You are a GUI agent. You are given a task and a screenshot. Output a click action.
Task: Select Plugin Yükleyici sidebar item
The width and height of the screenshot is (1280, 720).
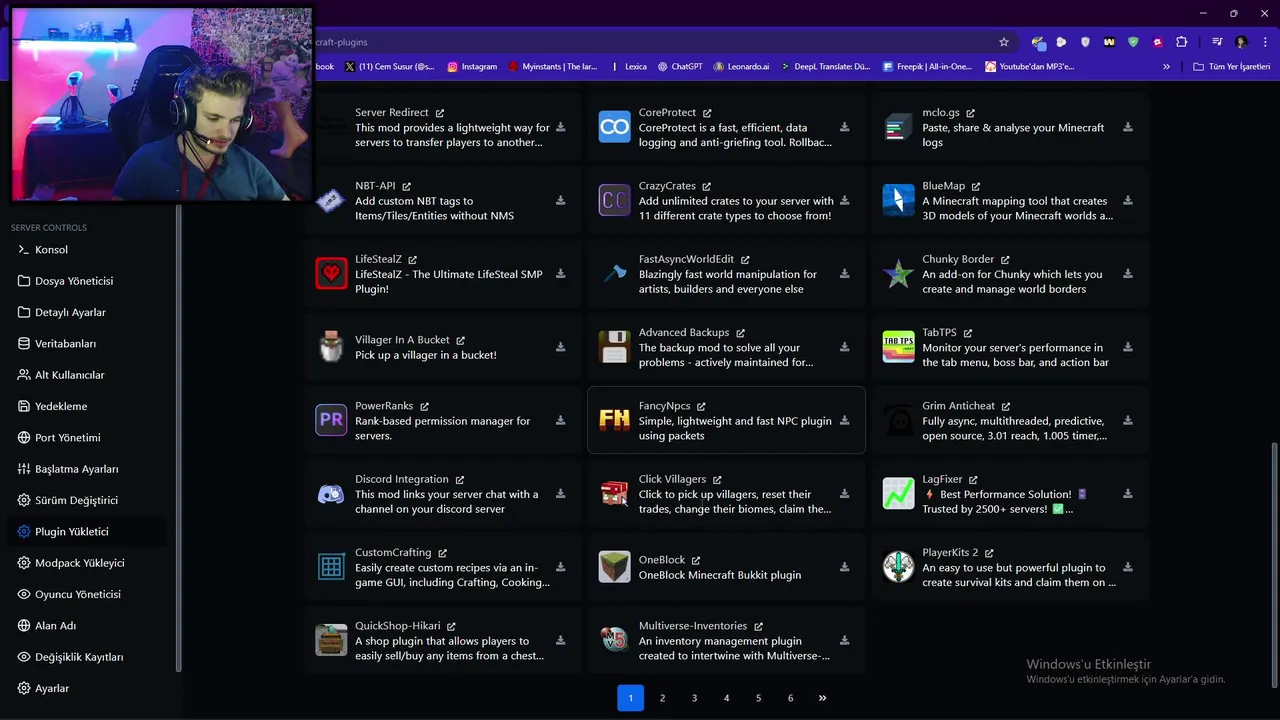tap(88, 531)
